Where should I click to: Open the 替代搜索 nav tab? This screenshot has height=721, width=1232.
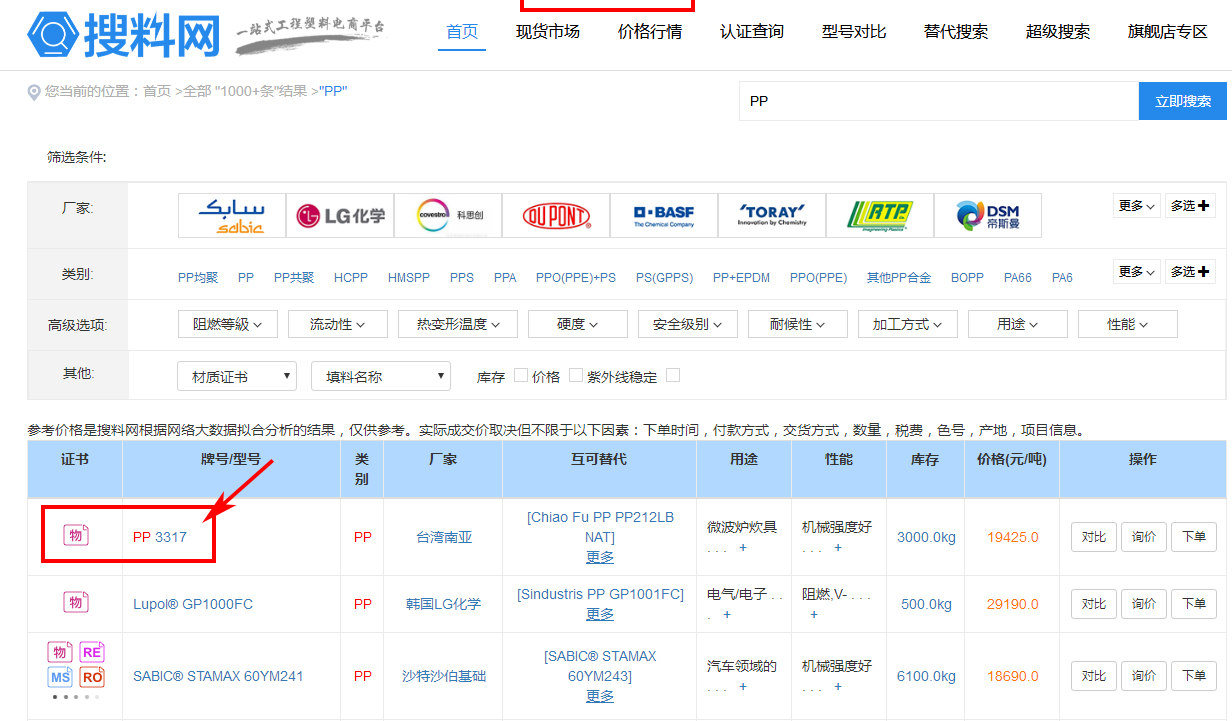point(956,31)
